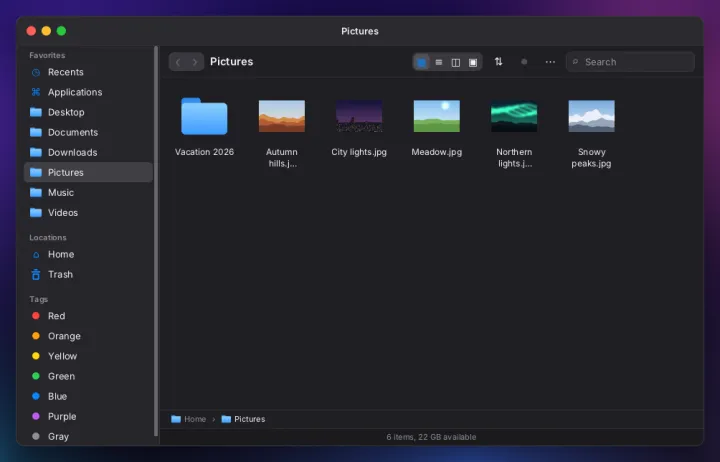Filter by the Orange tag

click(x=88, y=336)
